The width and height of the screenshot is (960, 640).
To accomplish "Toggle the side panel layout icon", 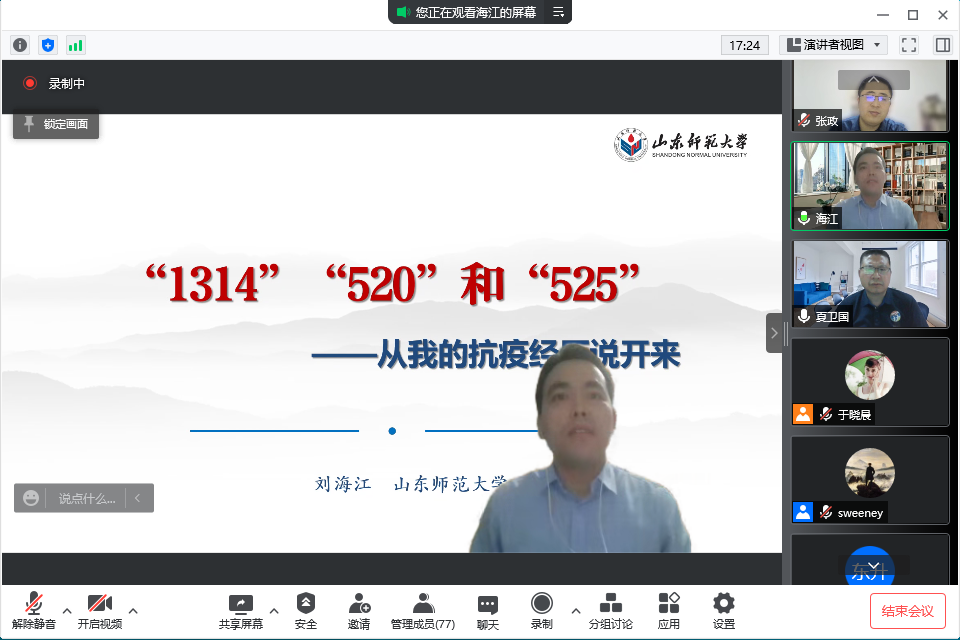I will tap(942, 45).
